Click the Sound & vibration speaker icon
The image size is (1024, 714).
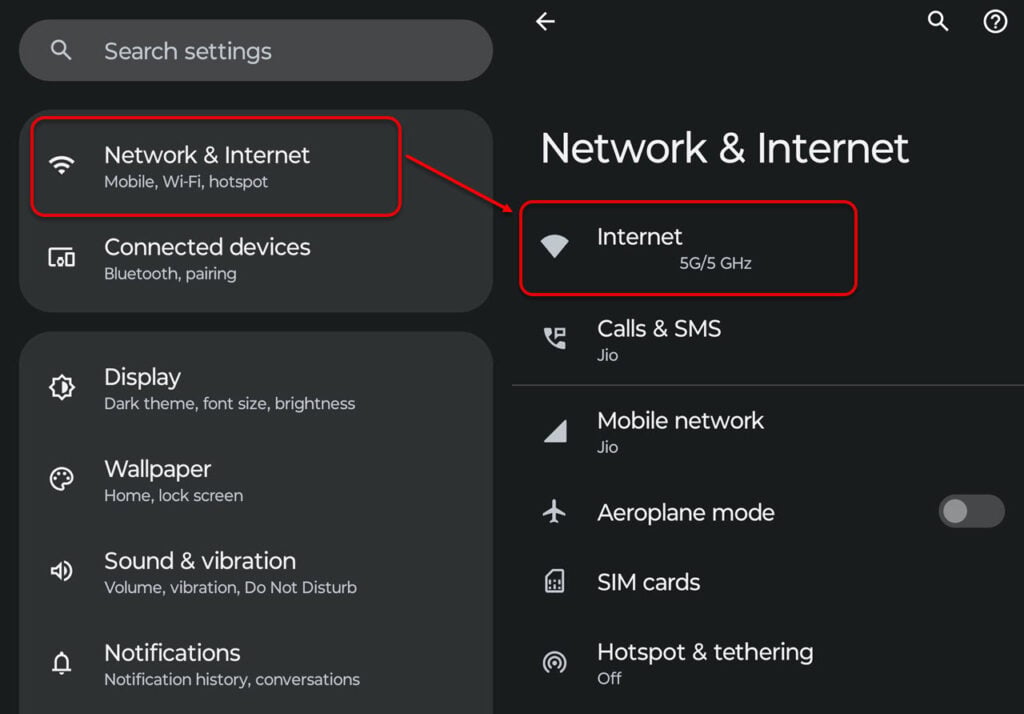pos(62,572)
